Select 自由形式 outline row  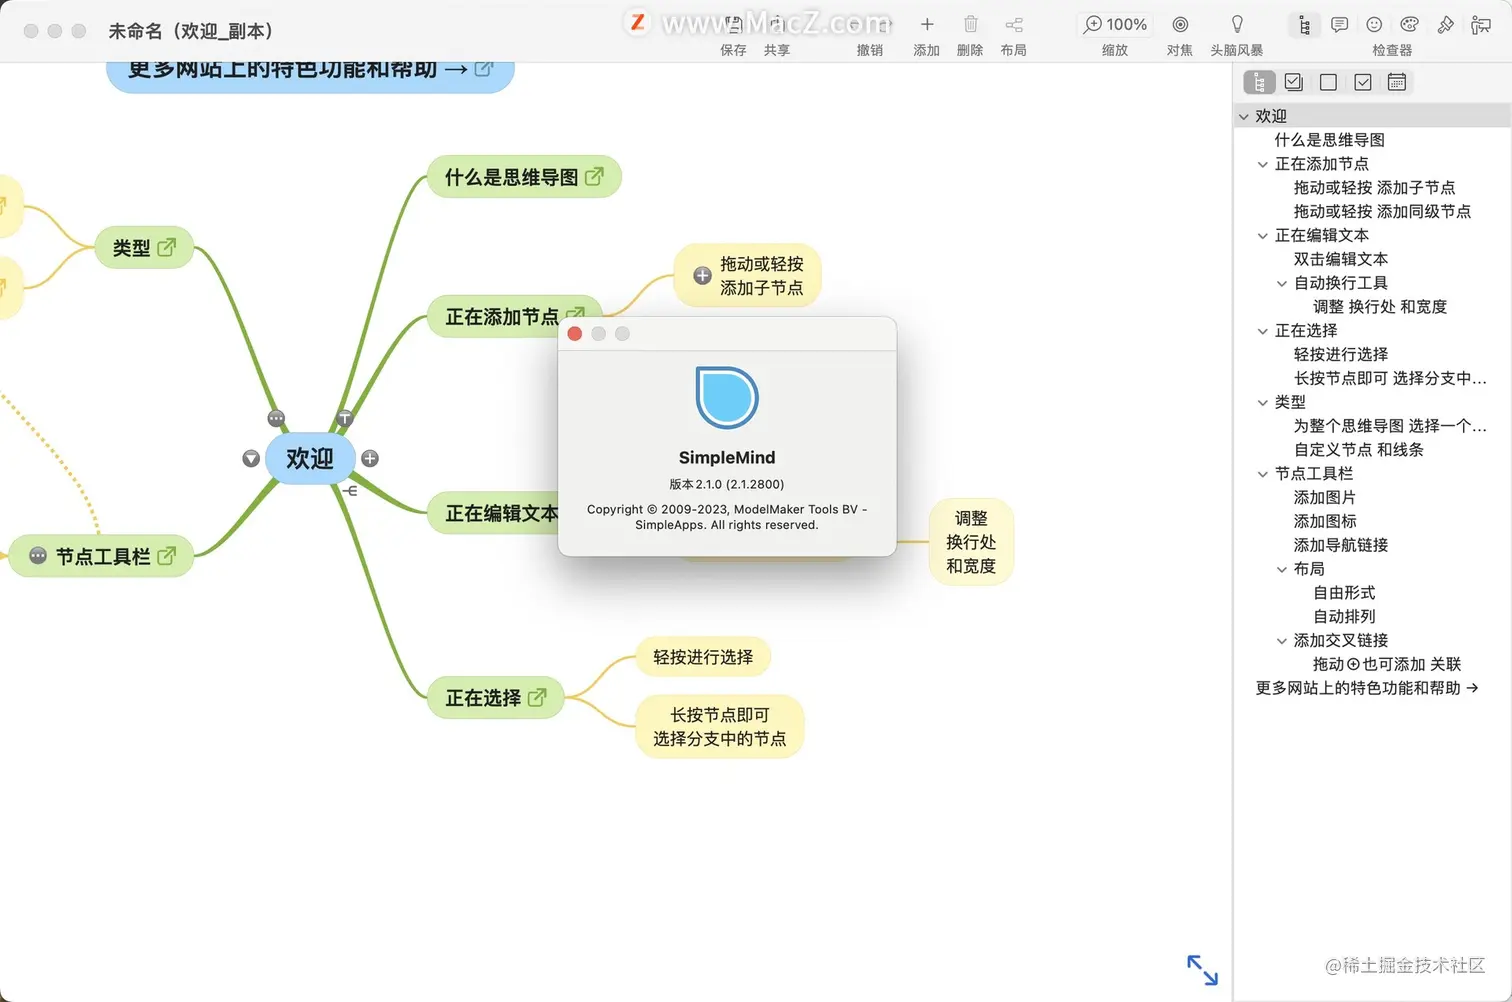tap(1372, 593)
